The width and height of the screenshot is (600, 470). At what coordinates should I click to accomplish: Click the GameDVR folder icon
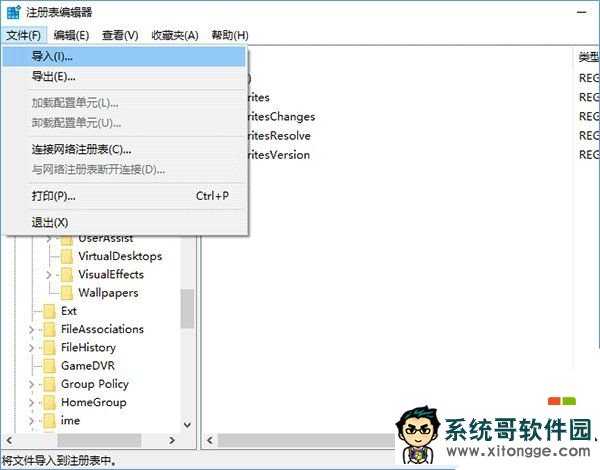(50, 366)
